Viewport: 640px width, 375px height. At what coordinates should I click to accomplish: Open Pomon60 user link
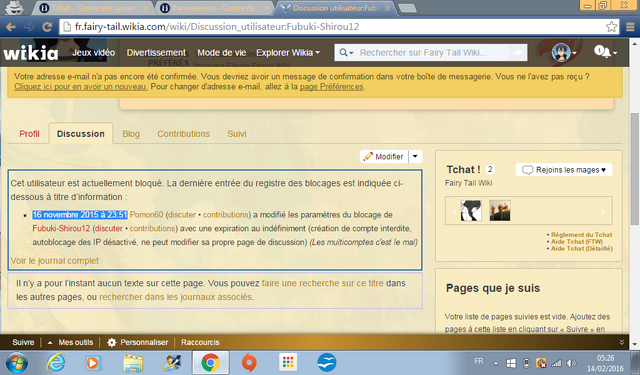click(x=147, y=215)
